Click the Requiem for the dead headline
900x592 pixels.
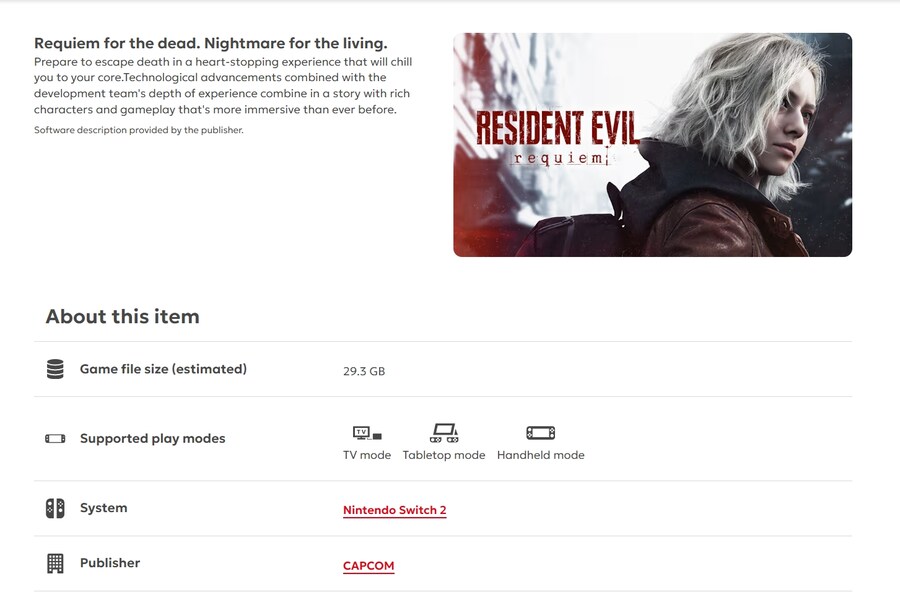coord(211,44)
